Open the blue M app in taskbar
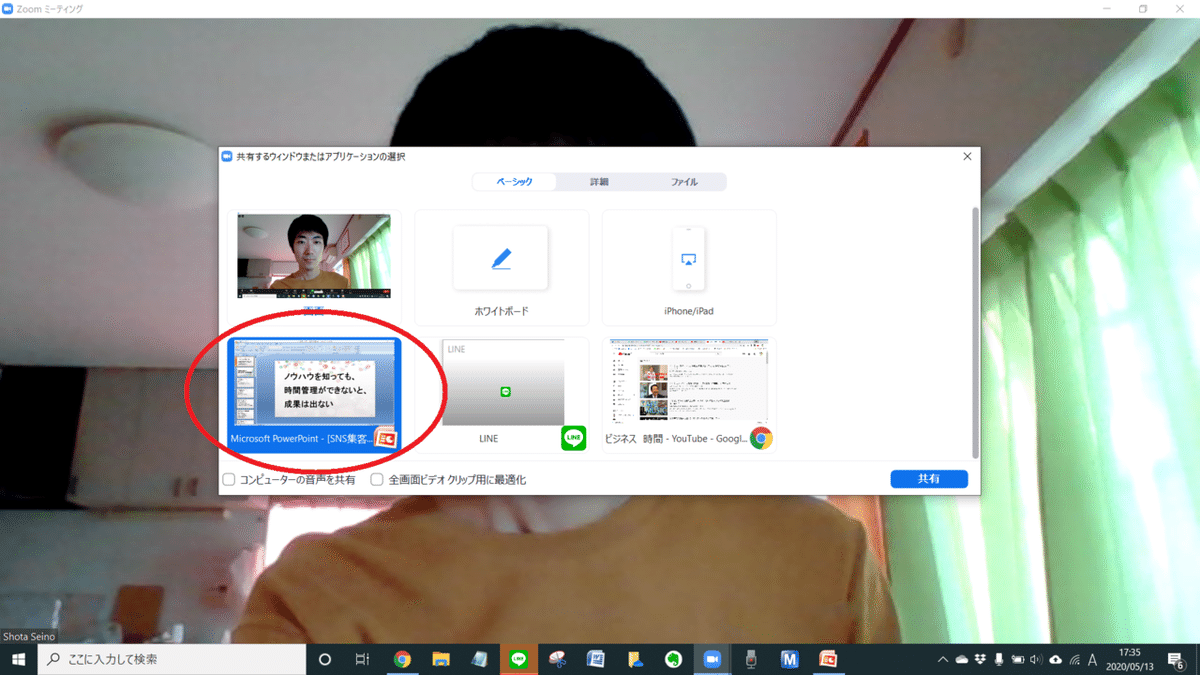The image size is (1200, 675). [x=790, y=659]
